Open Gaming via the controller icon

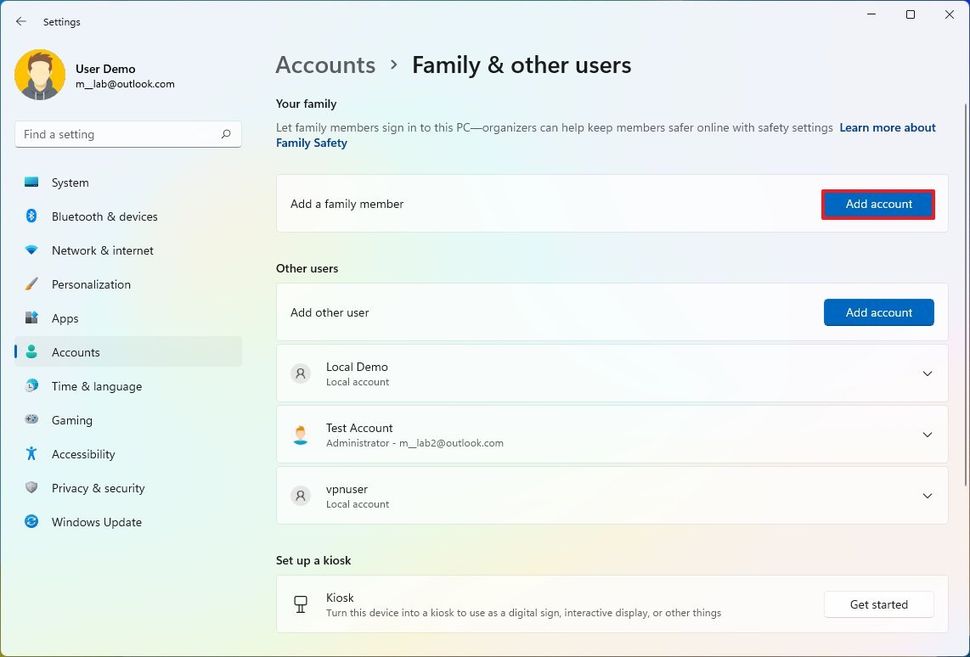32,421
